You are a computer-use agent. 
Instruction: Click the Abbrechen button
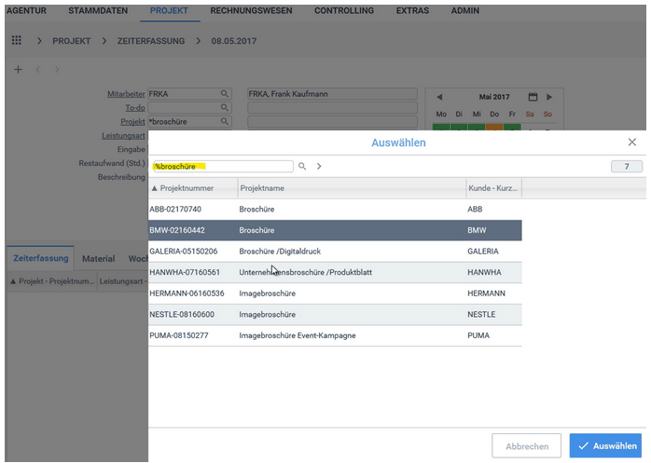pos(526,446)
